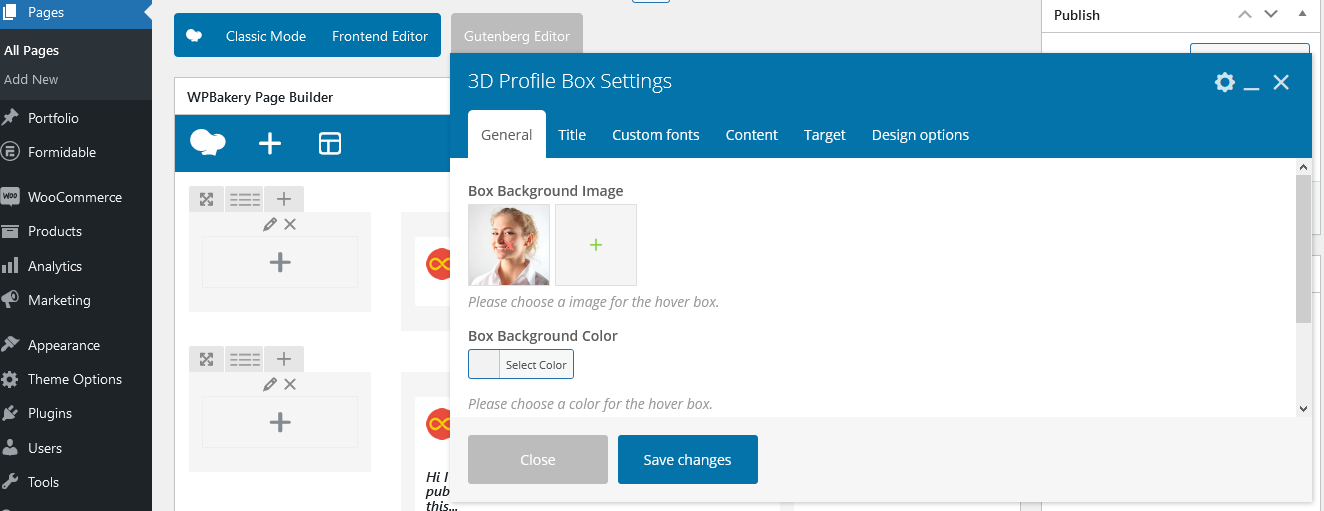Delete the first column with its X icon
The height and width of the screenshot is (511, 1324).
[290, 225]
